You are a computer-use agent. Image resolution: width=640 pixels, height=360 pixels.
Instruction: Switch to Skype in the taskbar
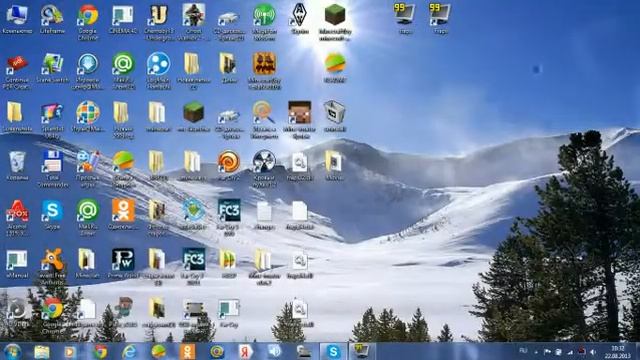[333, 351]
